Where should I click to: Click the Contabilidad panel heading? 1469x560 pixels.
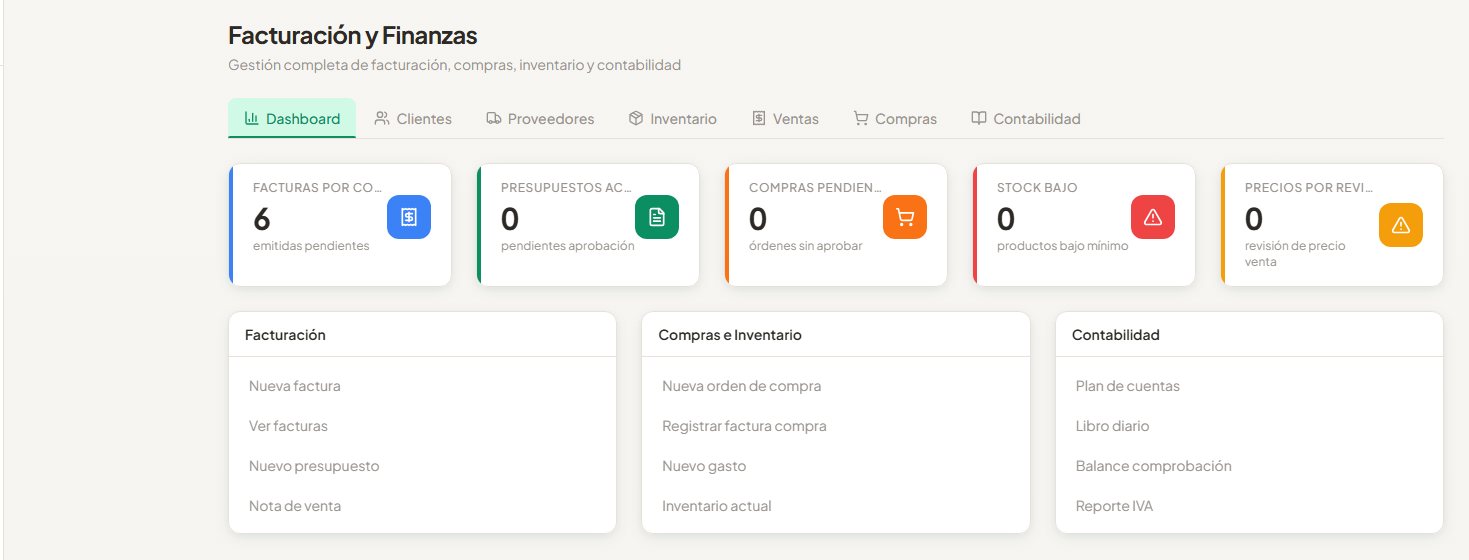1116,335
